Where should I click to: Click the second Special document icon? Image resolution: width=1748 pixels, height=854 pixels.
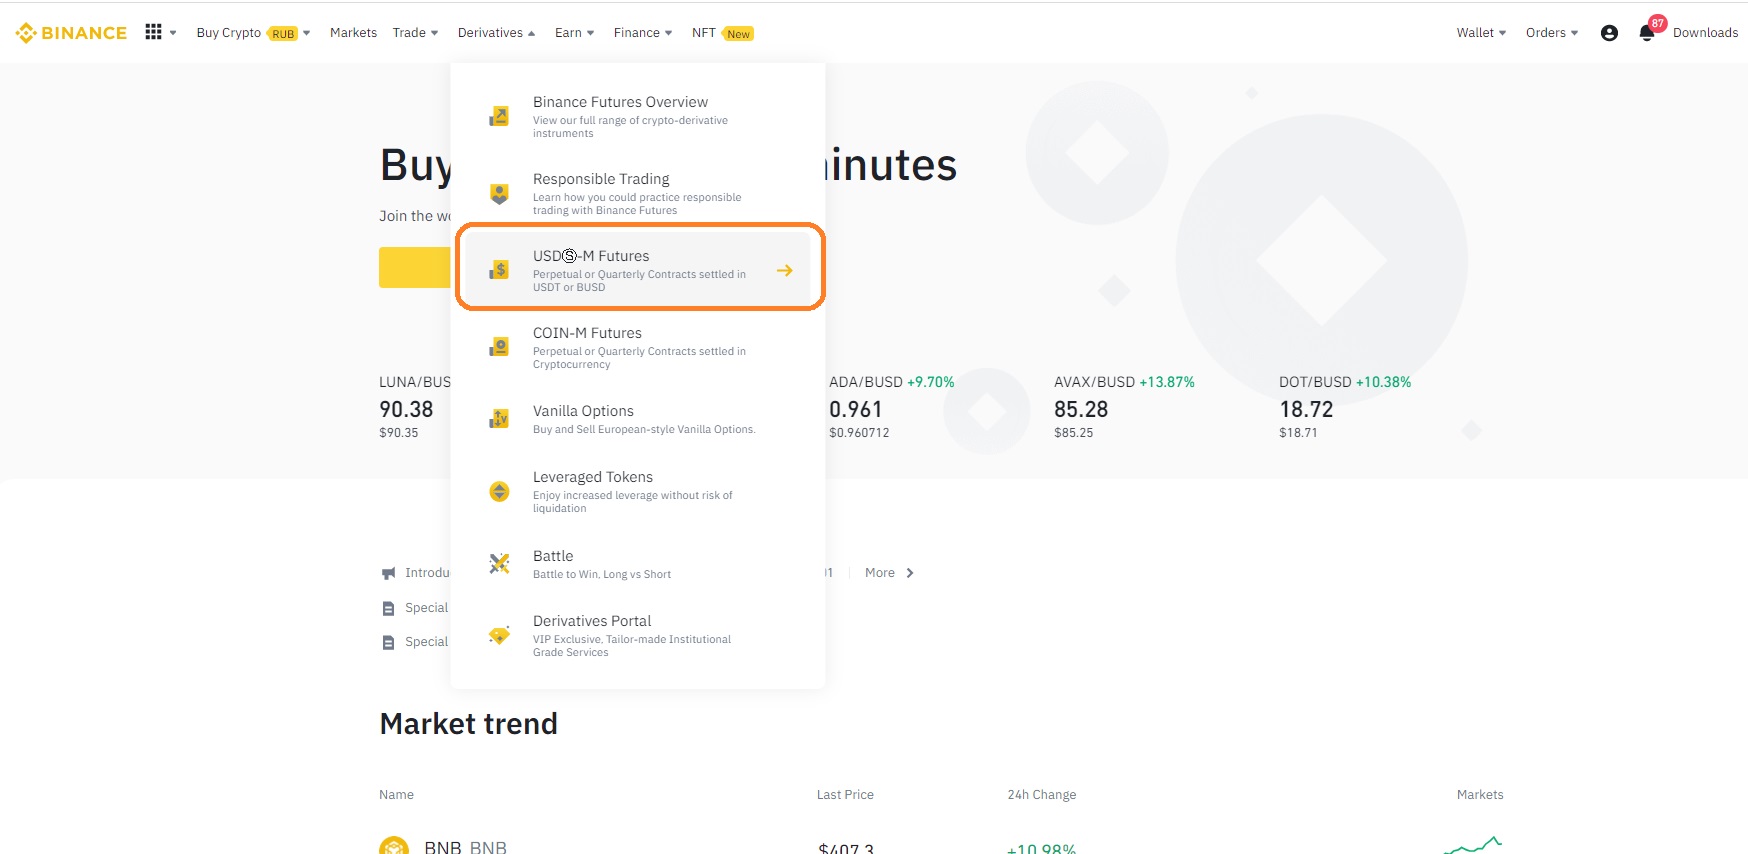[x=388, y=642]
